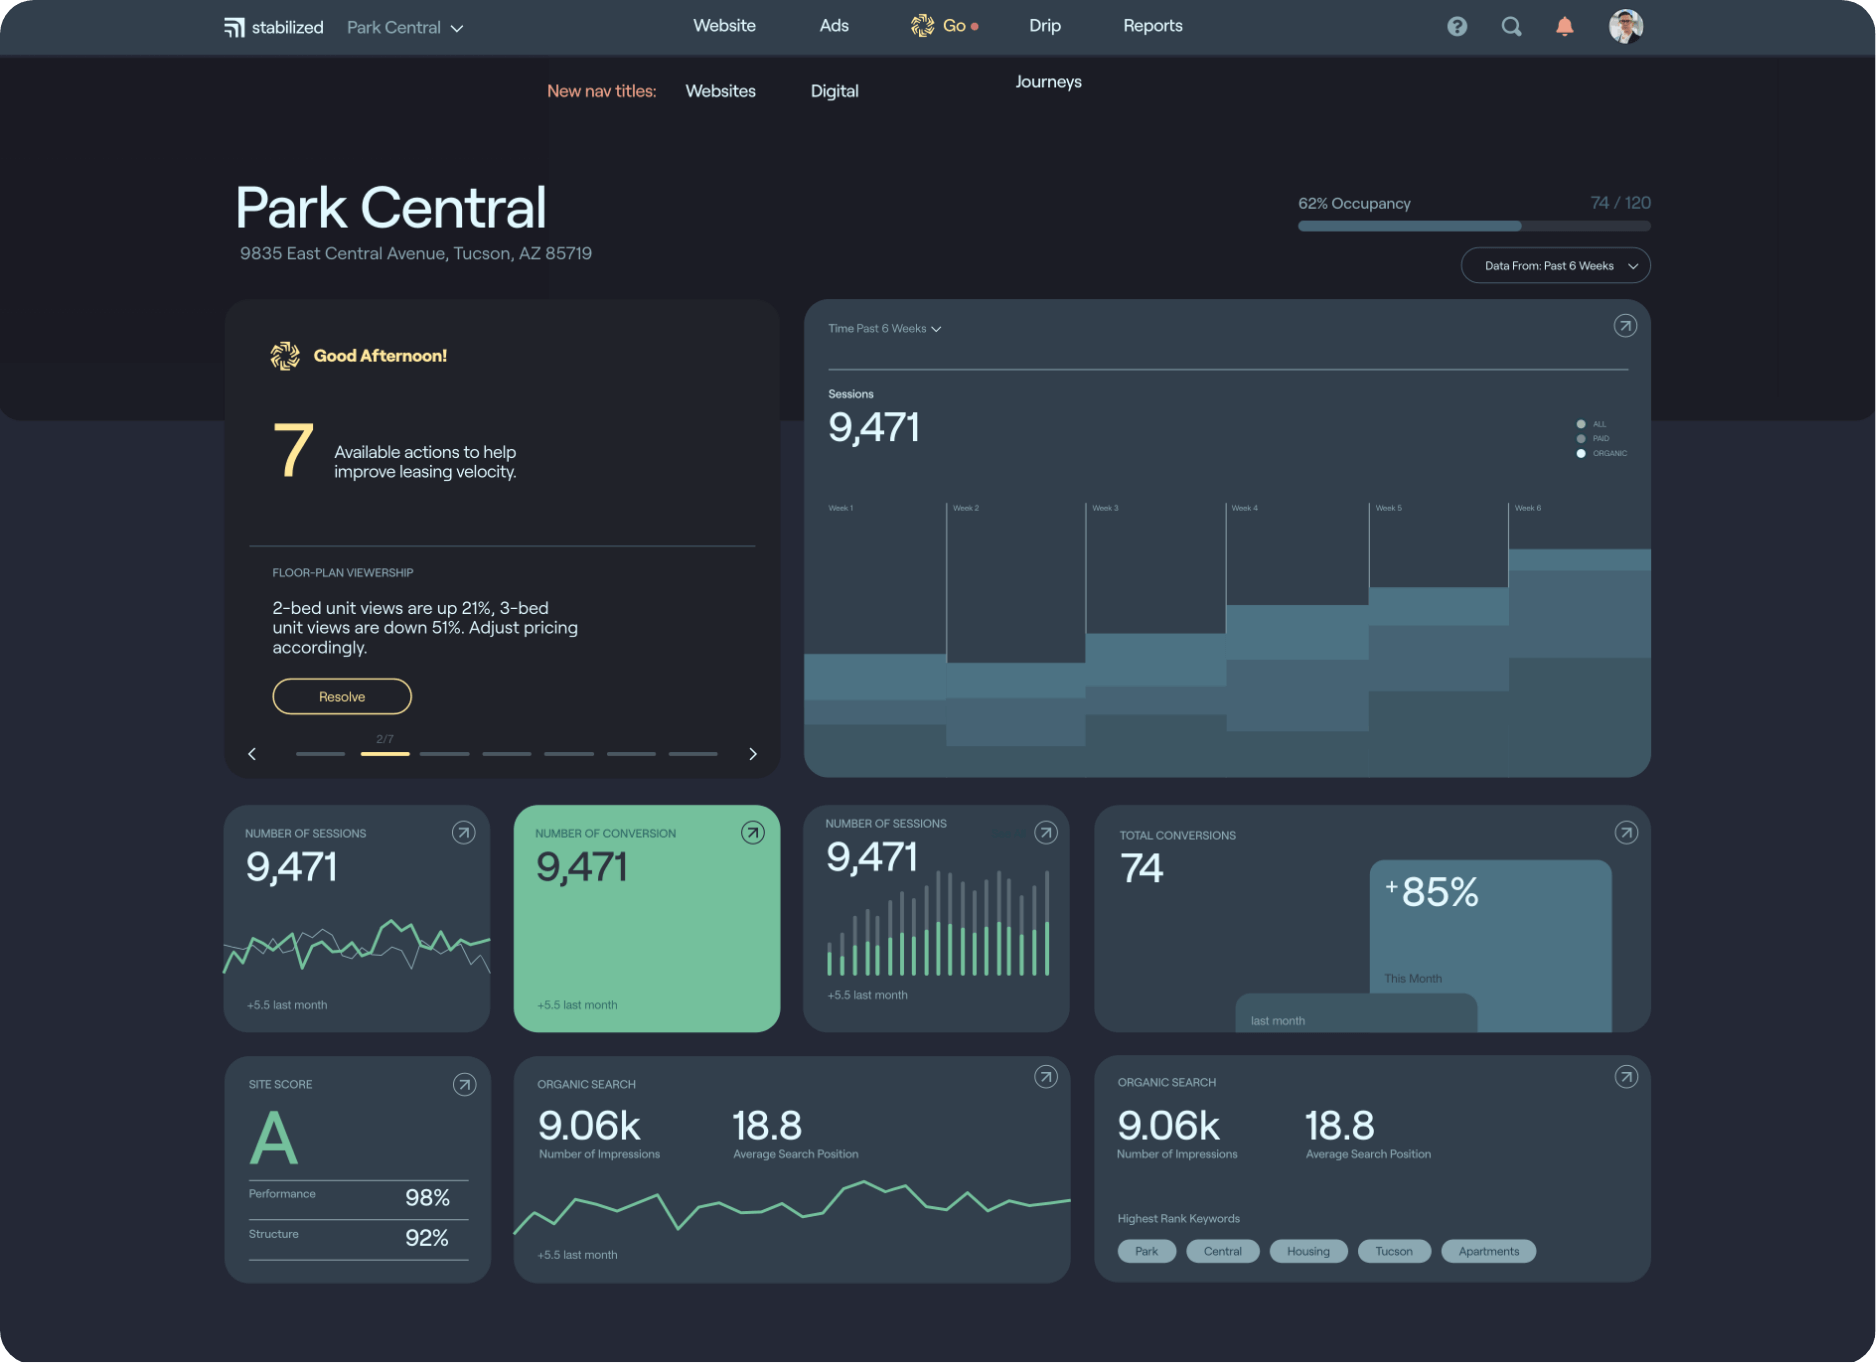The width and height of the screenshot is (1876, 1365).
Task: Open the Park Central property dropdown
Action: 405,28
